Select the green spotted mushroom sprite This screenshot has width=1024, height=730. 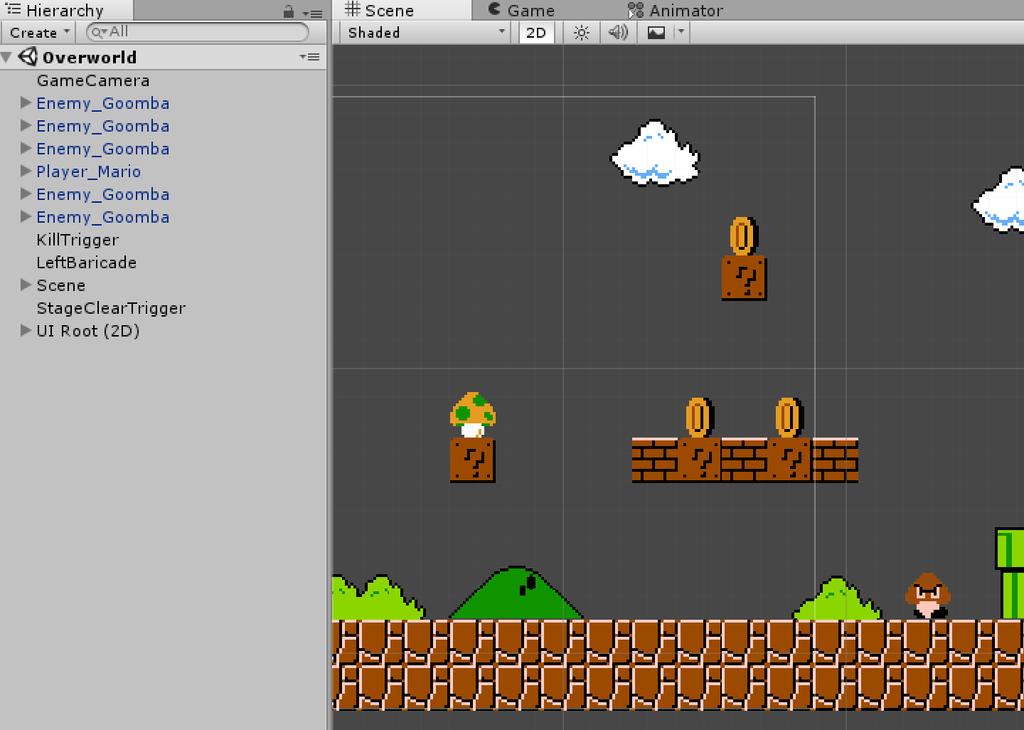click(473, 415)
